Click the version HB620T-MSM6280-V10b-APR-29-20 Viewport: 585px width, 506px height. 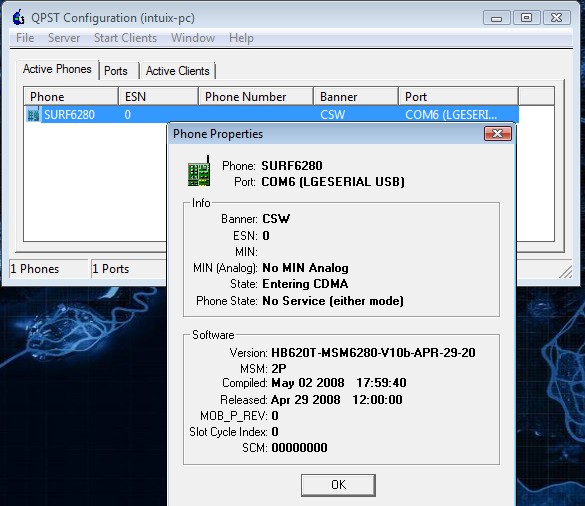[373, 353]
